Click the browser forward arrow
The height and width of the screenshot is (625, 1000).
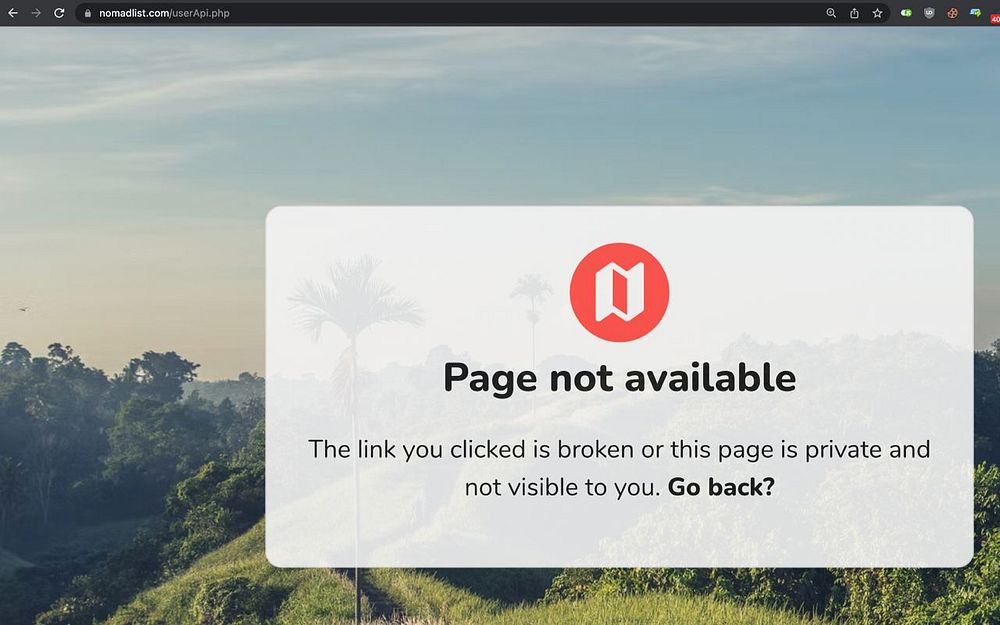point(36,13)
